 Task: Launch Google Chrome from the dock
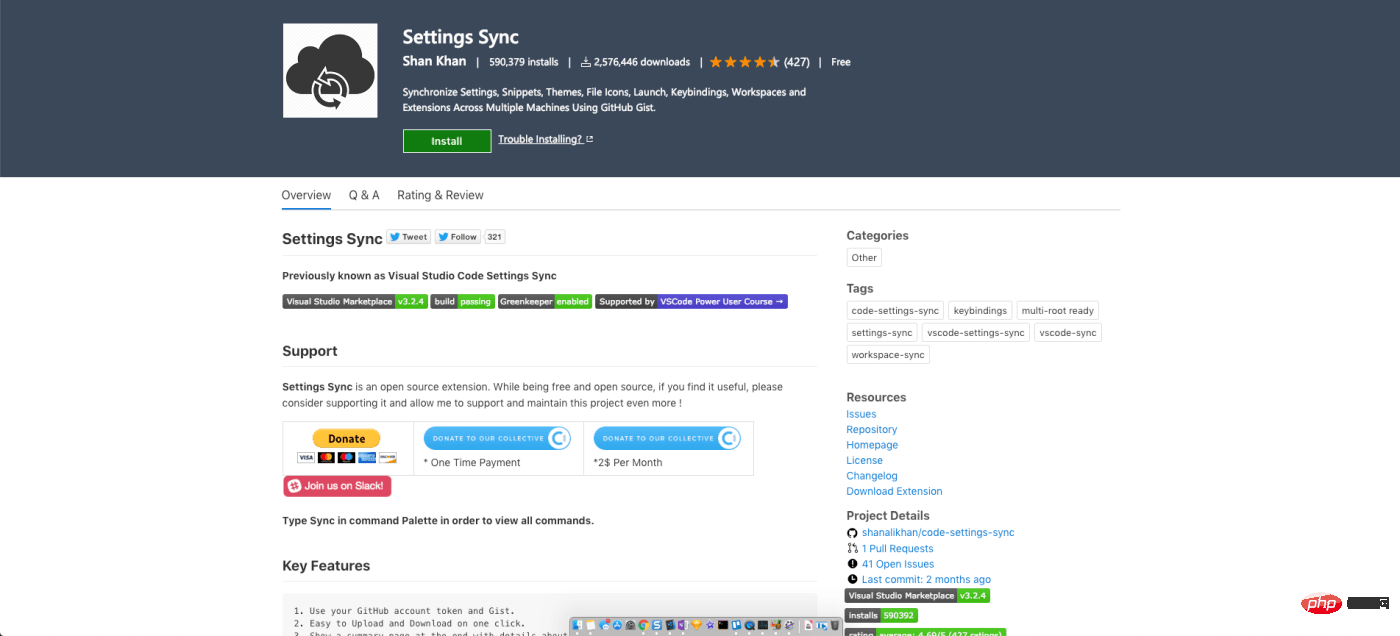pyautogui.click(x=644, y=625)
